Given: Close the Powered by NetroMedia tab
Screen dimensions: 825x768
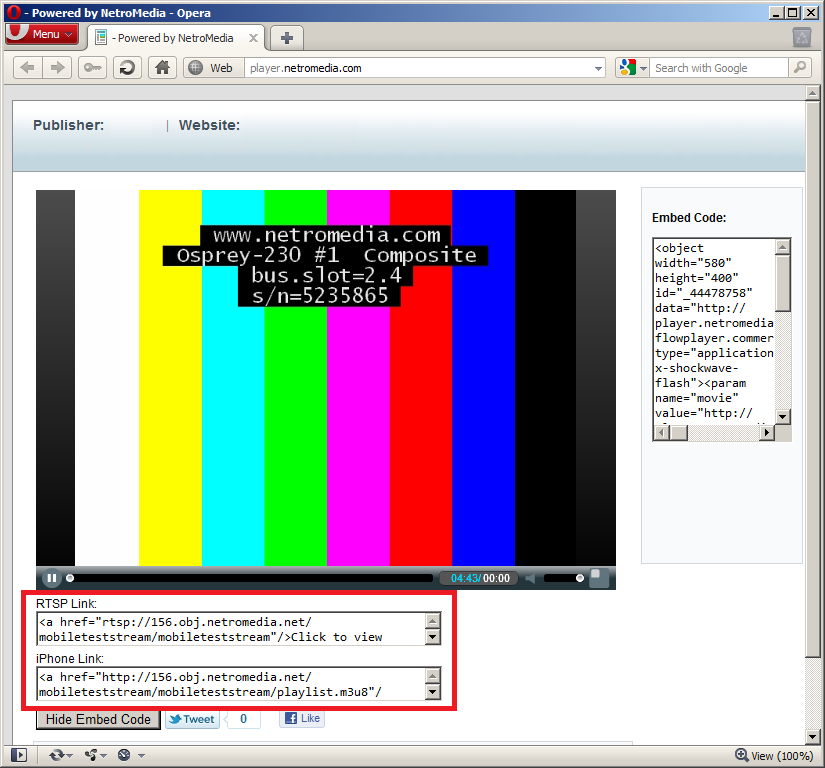Looking at the screenshot, I should (253, 38).
